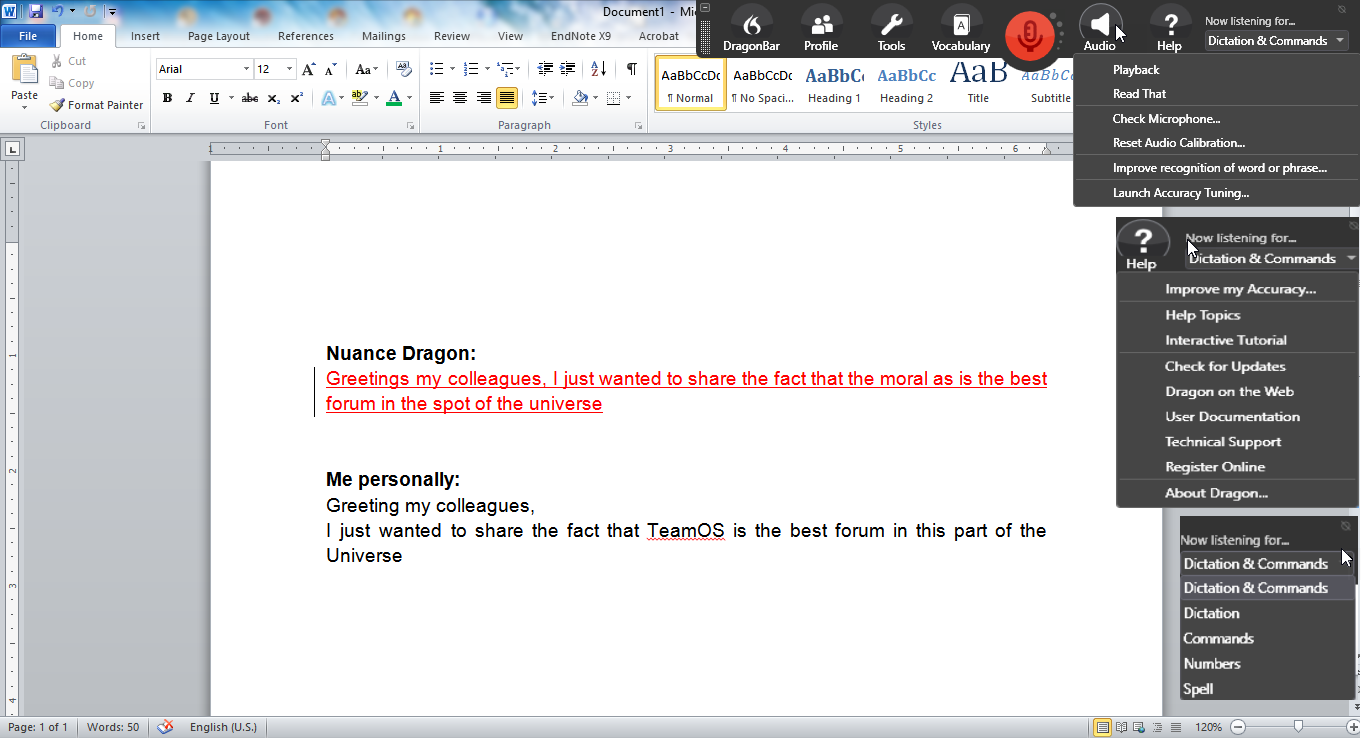
Task: Open the Paragraph dialog launcher
Action: pyautogui.click(x=638, y=126)
